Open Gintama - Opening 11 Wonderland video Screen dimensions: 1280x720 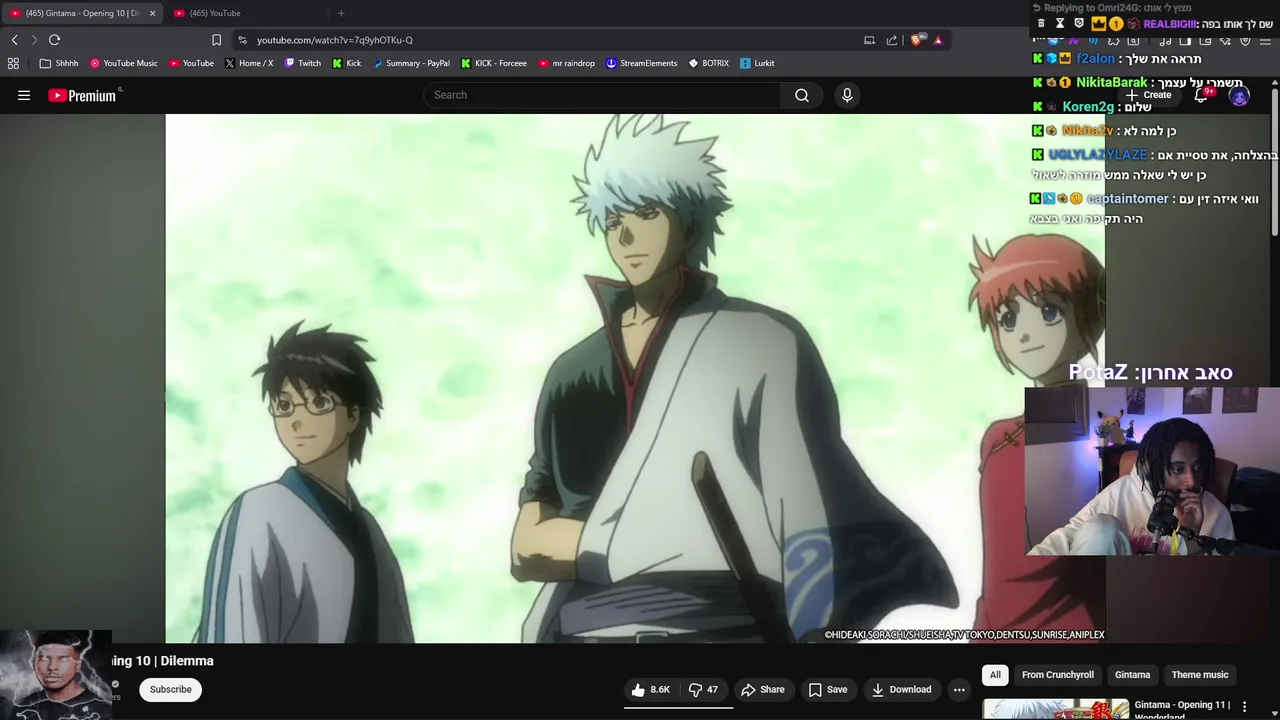(x=1182, y=708)
